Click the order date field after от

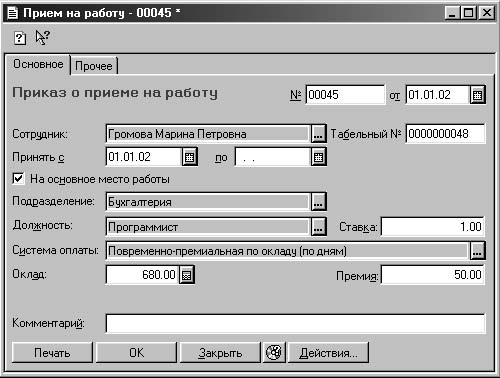pyautogui.click(x=438, y=95)
